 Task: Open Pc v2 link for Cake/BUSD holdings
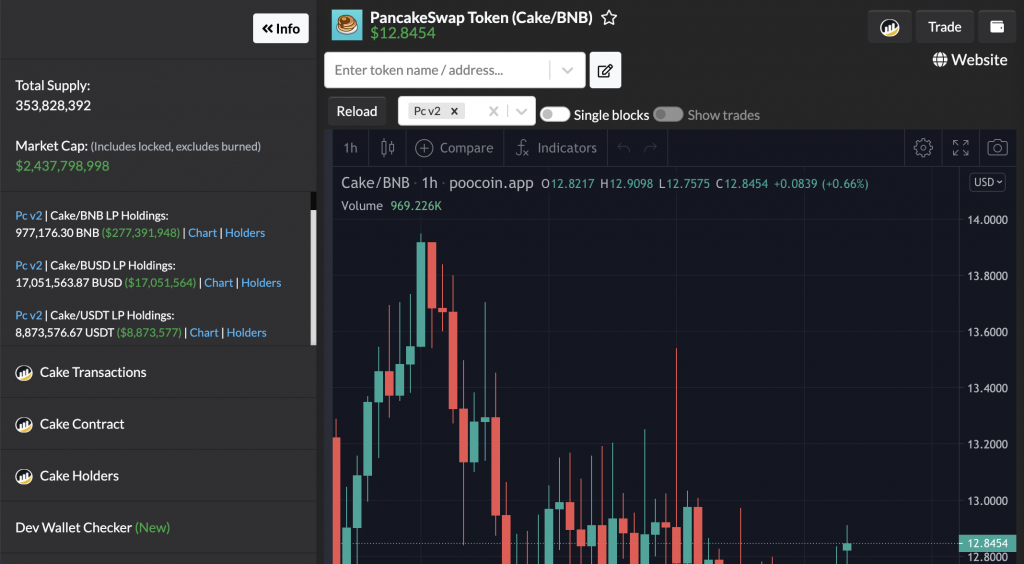pos(29,266)
